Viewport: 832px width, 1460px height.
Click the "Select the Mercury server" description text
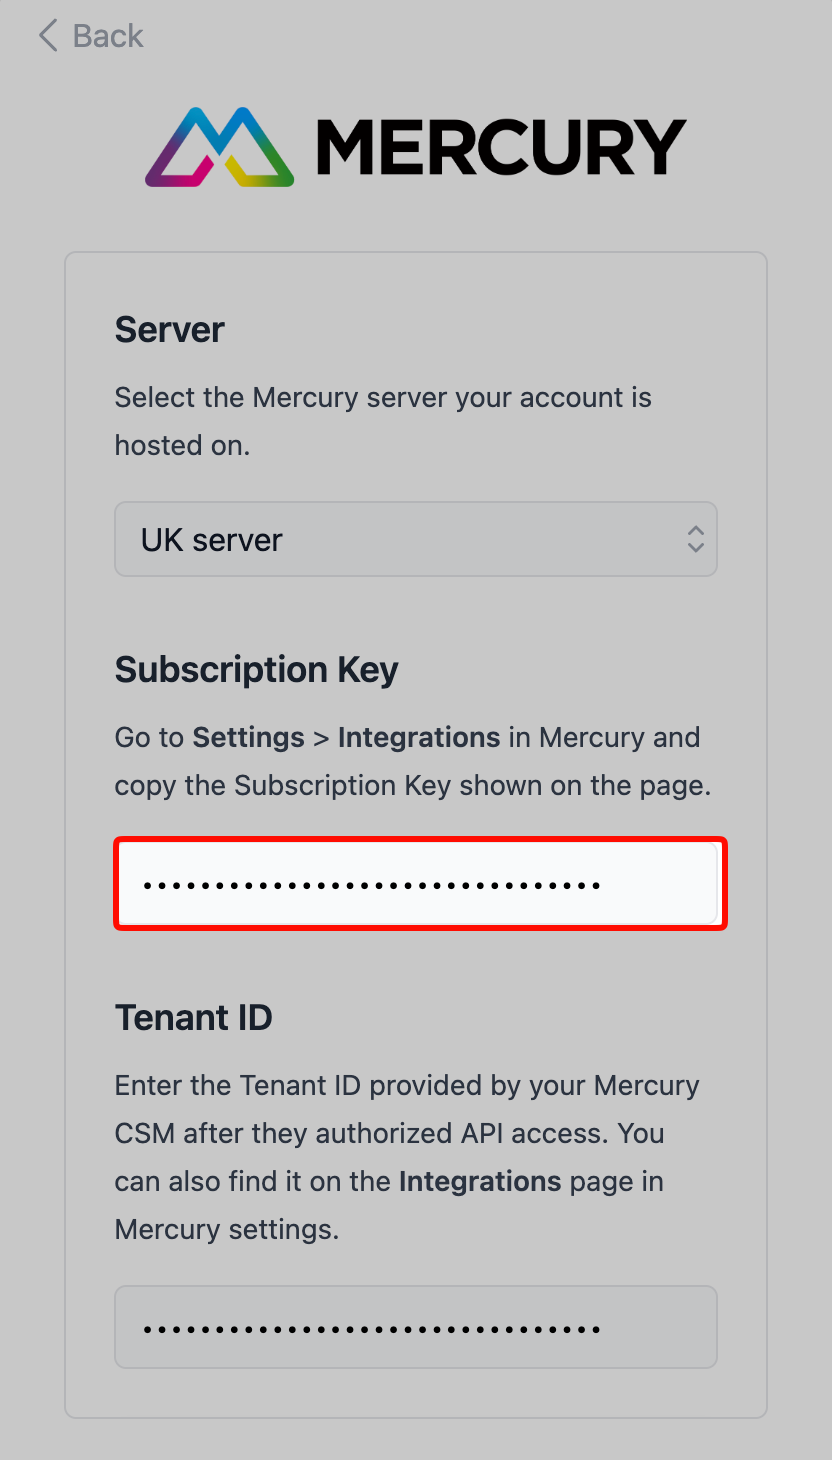click(382, 398)
